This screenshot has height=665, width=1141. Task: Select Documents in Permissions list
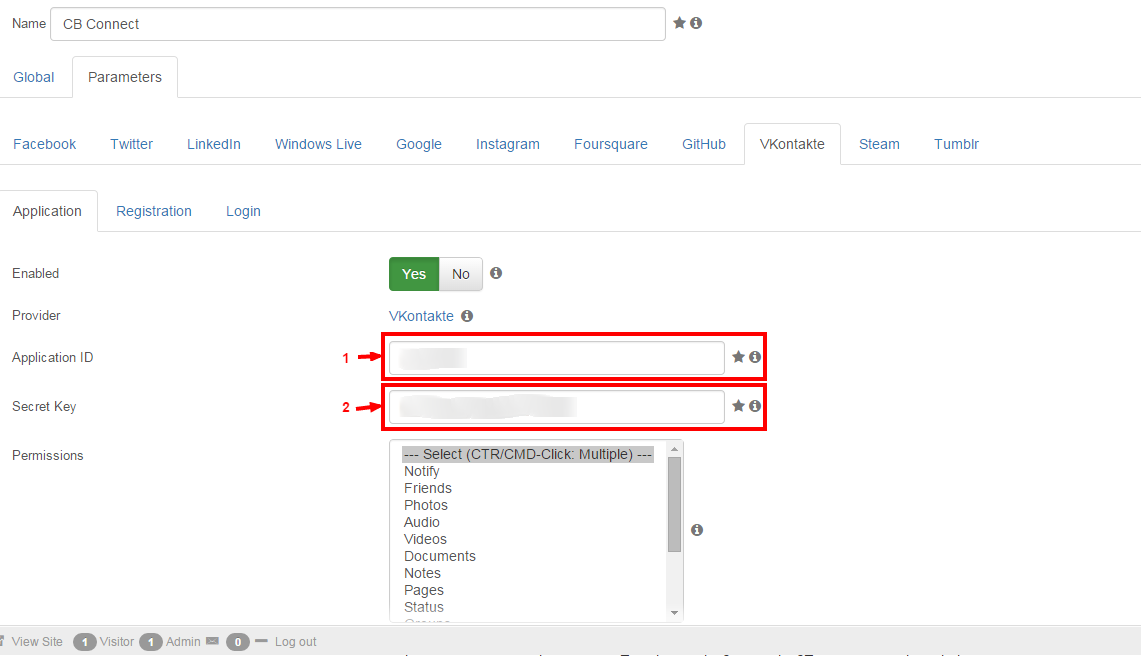440,556
